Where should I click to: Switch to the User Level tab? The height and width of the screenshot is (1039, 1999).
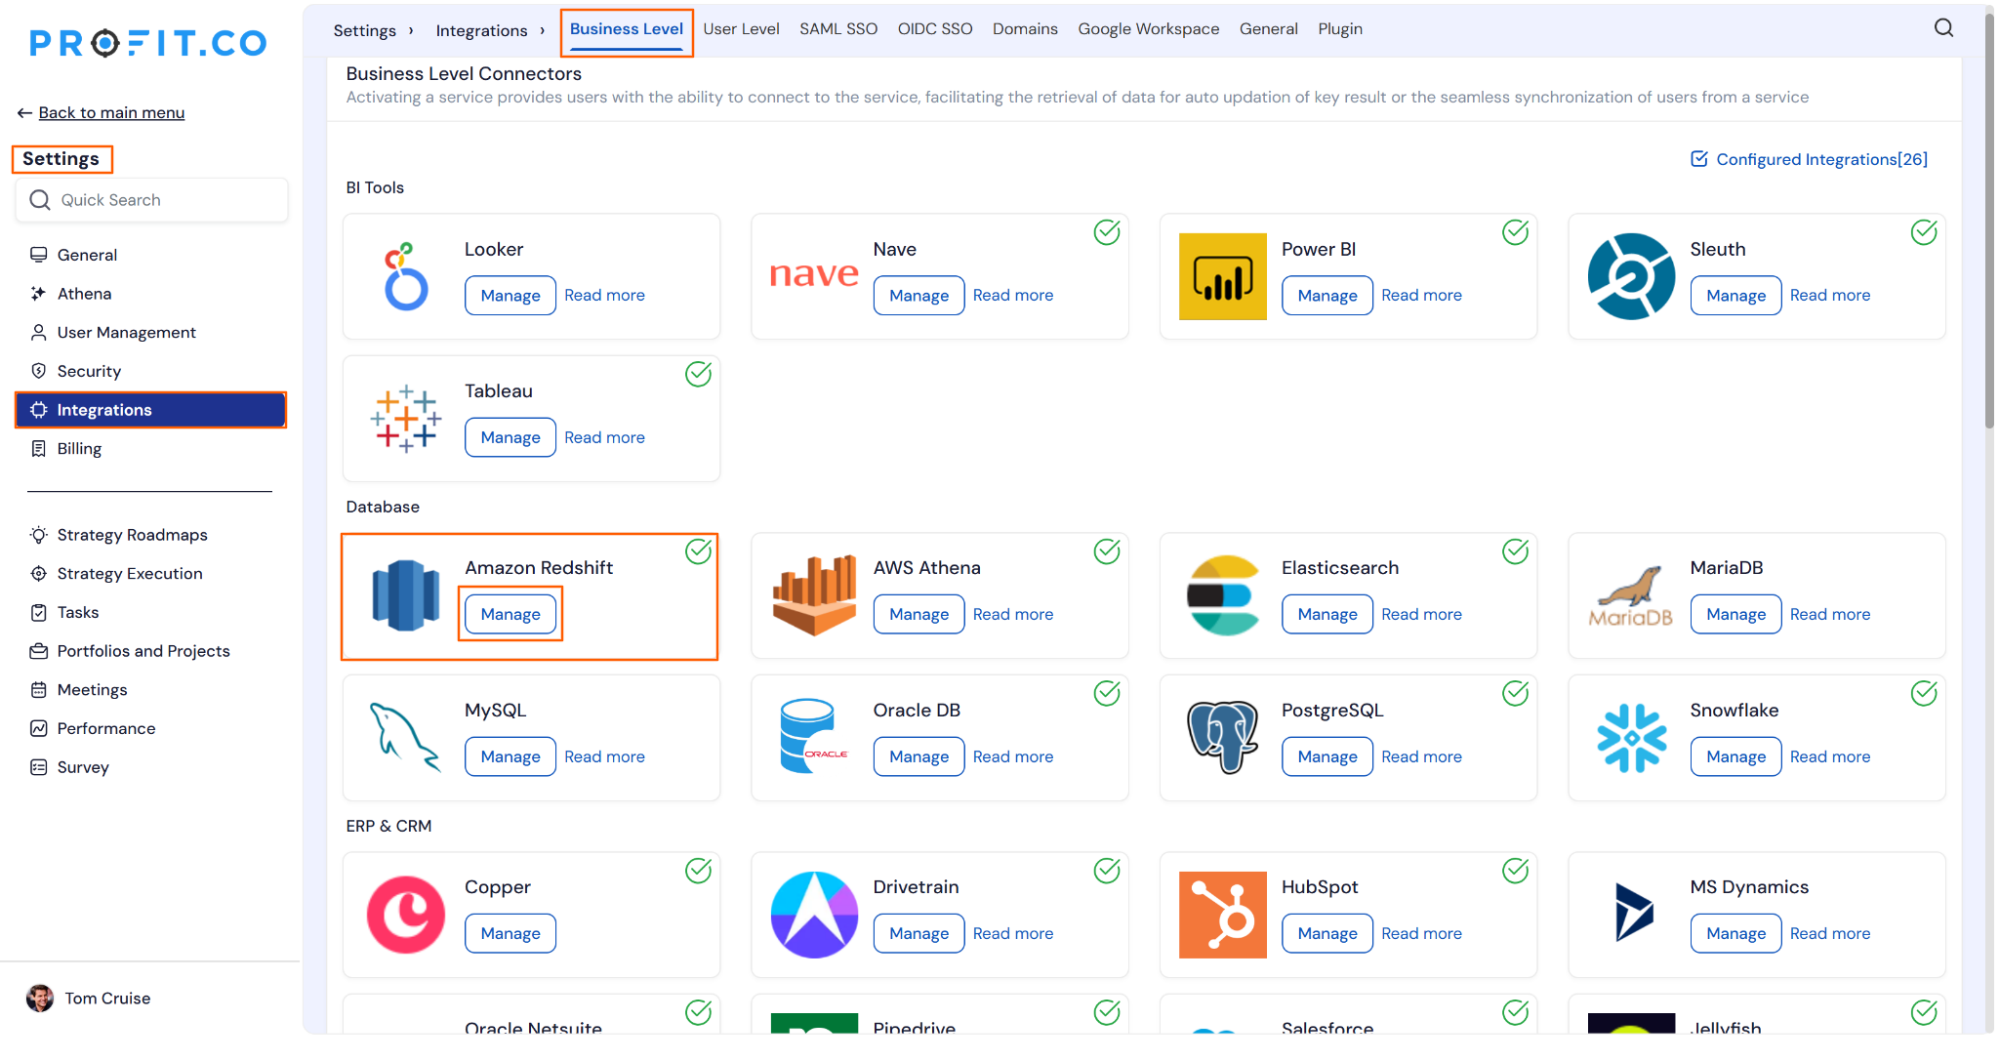(740, 29)
